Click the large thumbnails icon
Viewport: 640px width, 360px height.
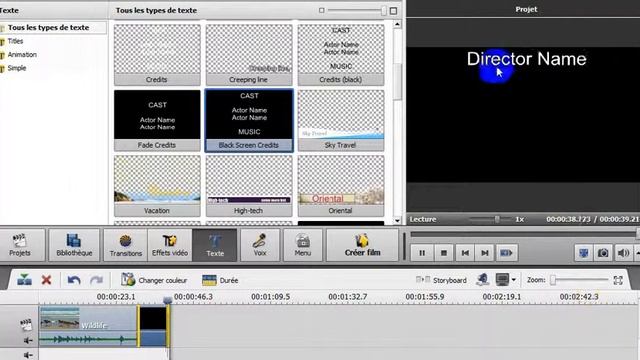[393, 11]
